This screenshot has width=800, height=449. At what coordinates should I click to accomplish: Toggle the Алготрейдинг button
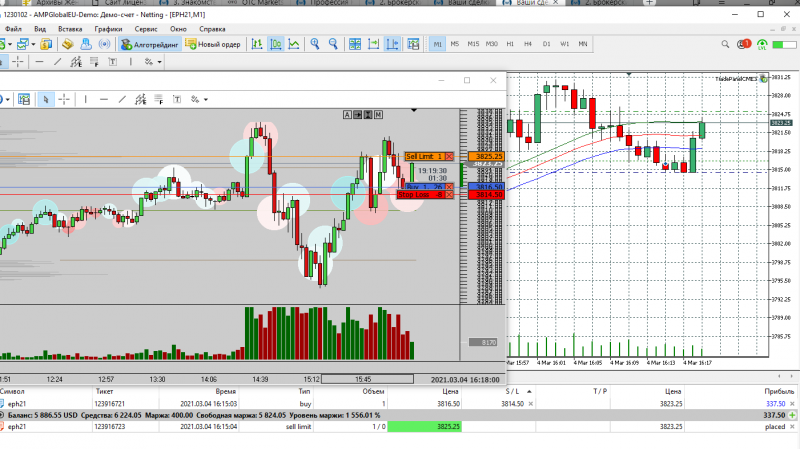149,44
